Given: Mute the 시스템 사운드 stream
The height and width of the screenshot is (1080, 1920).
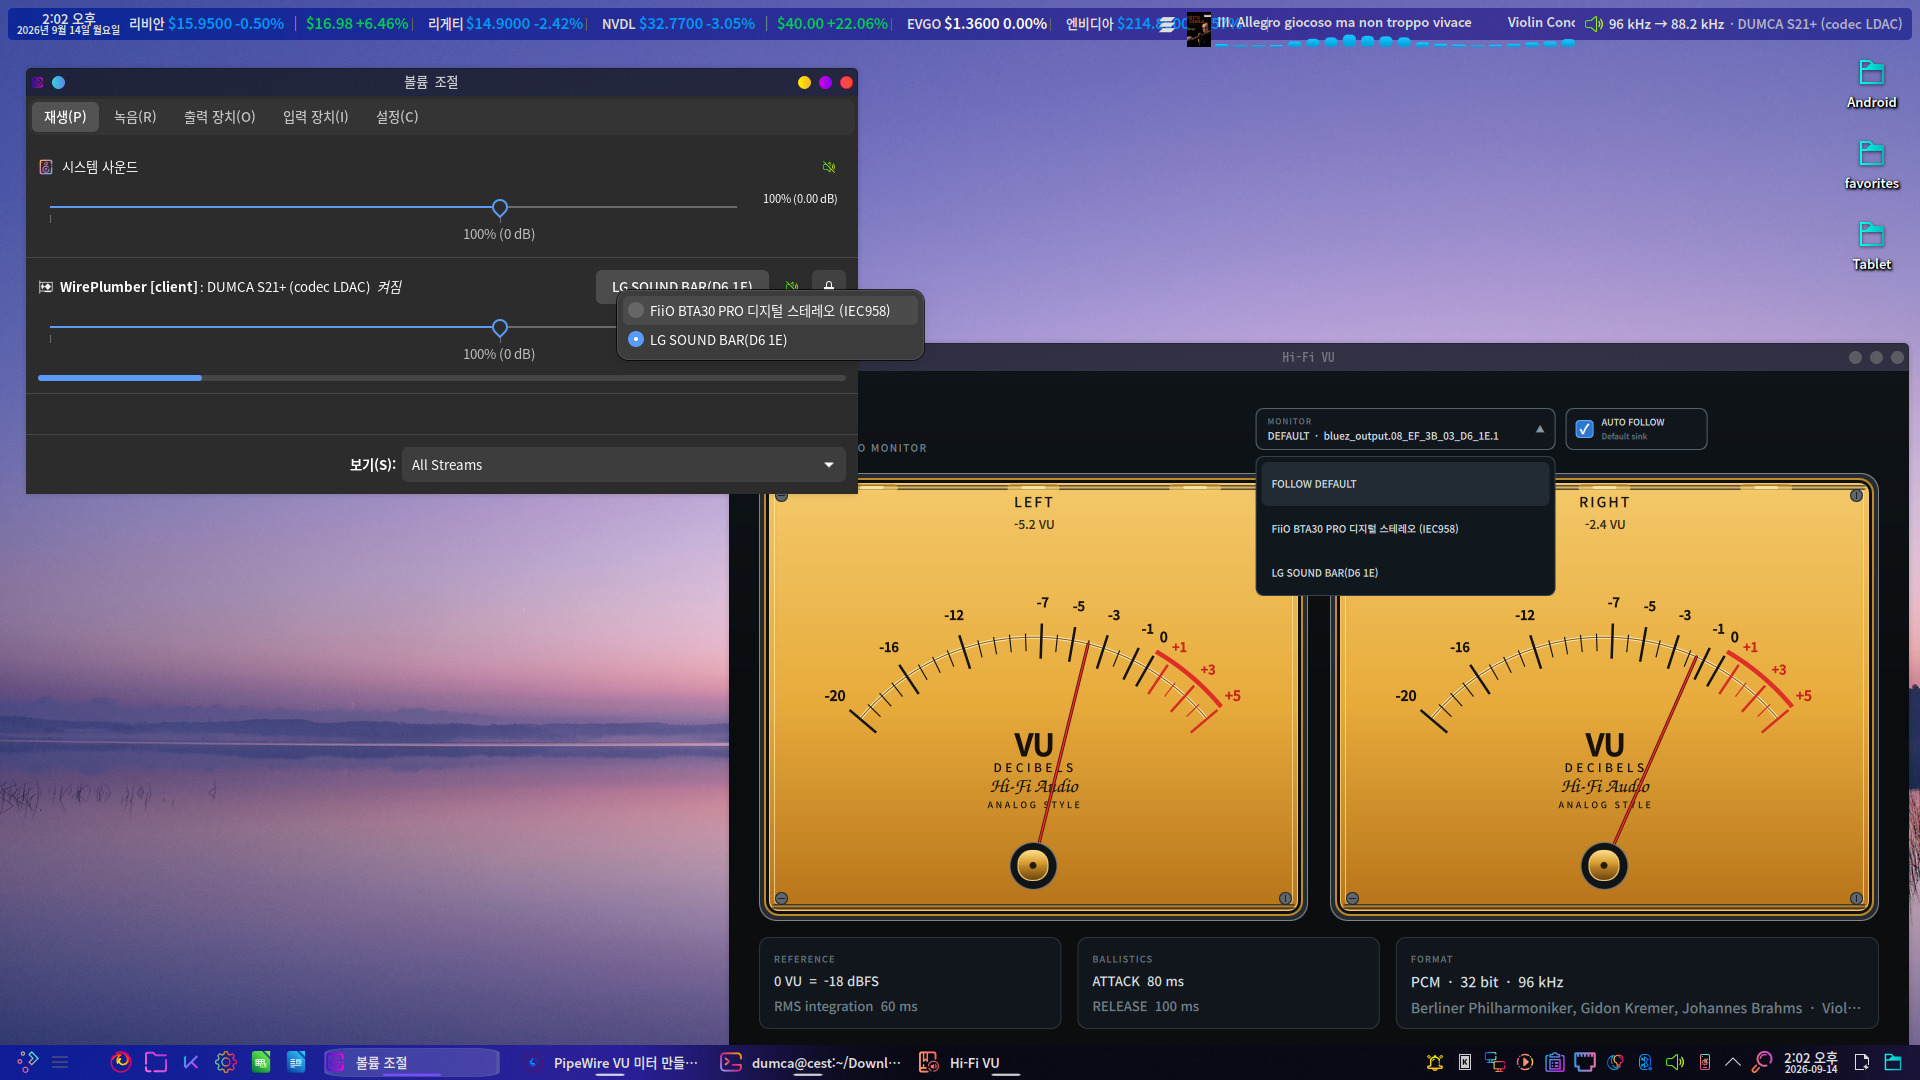Looking at the screenshot, I should pos(829,167).
